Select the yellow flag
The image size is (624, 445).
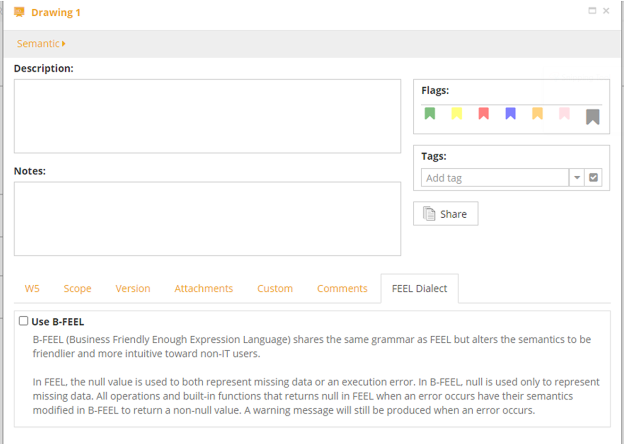point(457,114)
